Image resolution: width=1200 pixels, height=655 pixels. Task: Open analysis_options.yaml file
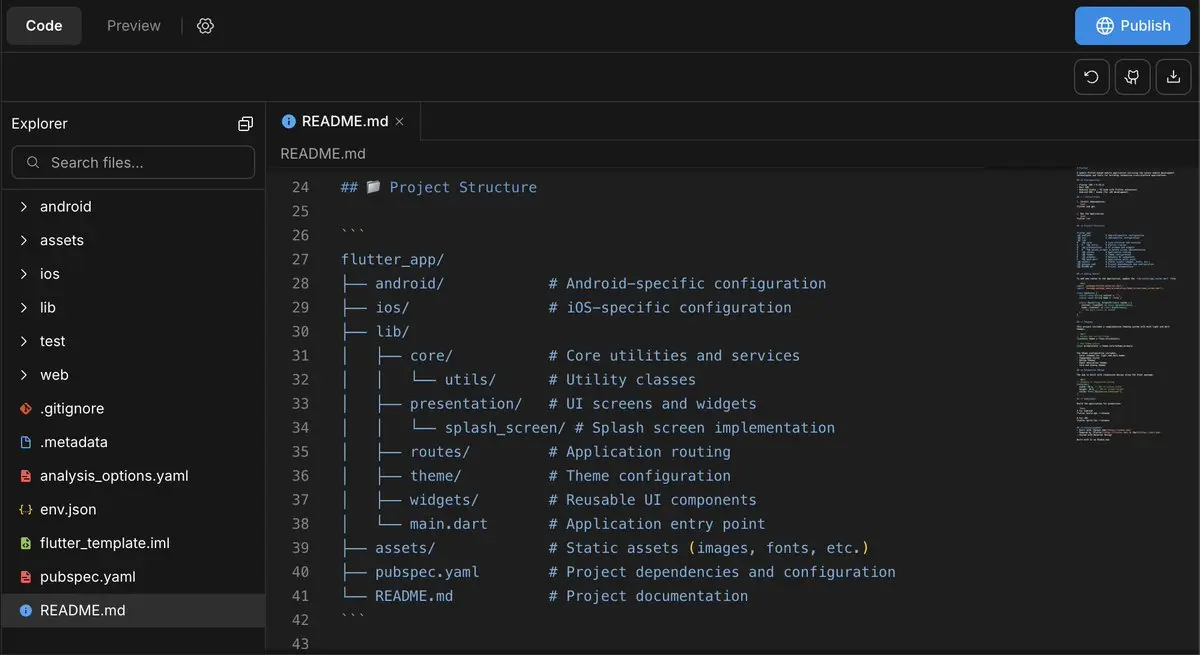(133, 476)
